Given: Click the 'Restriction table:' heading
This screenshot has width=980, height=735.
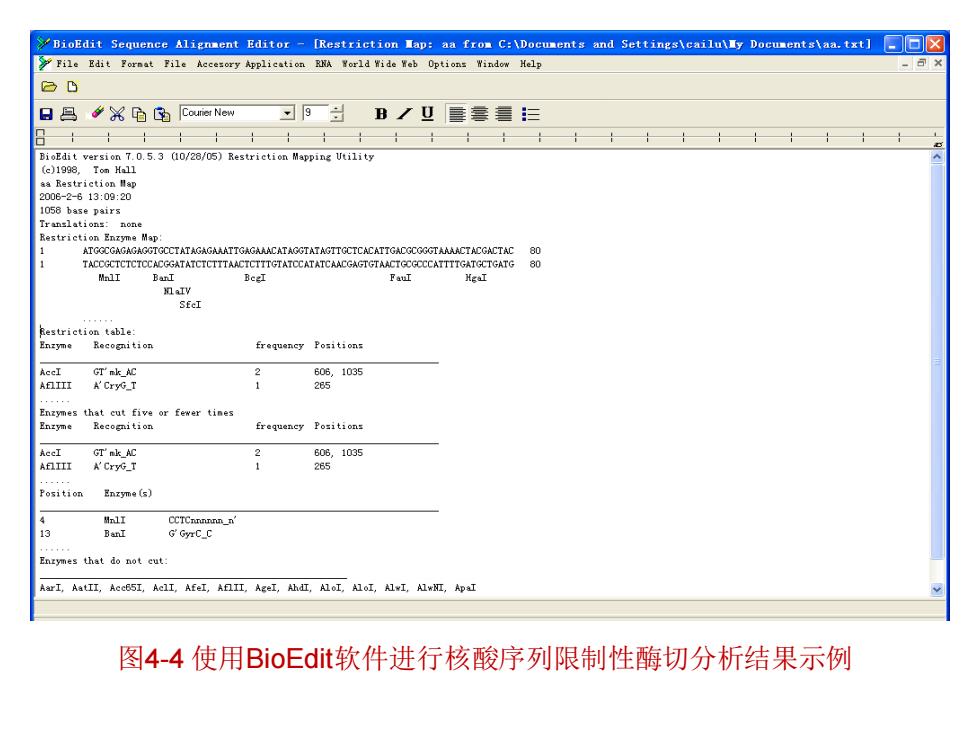Looking at the screenshot, I should pyautogui.click(x=88, y=332).
